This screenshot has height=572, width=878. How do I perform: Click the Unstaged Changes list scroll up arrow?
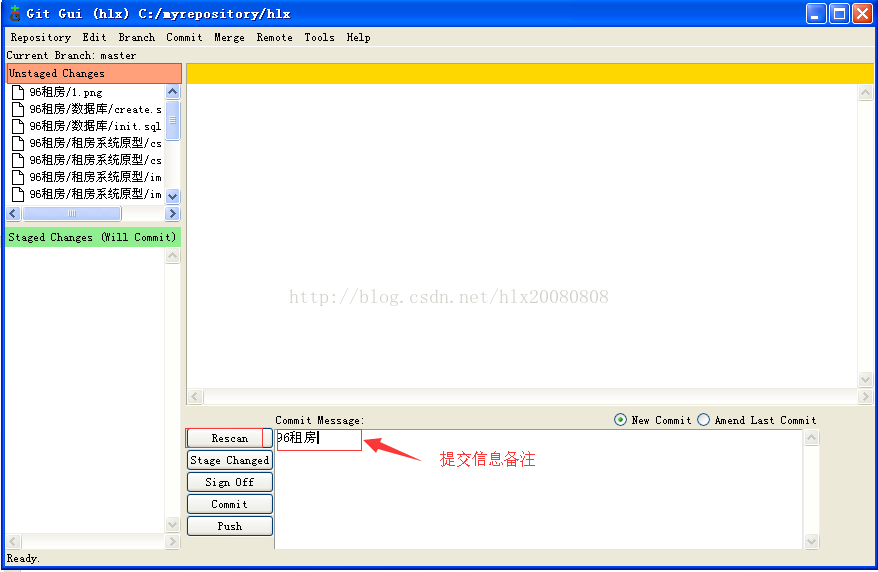(172, 92)
